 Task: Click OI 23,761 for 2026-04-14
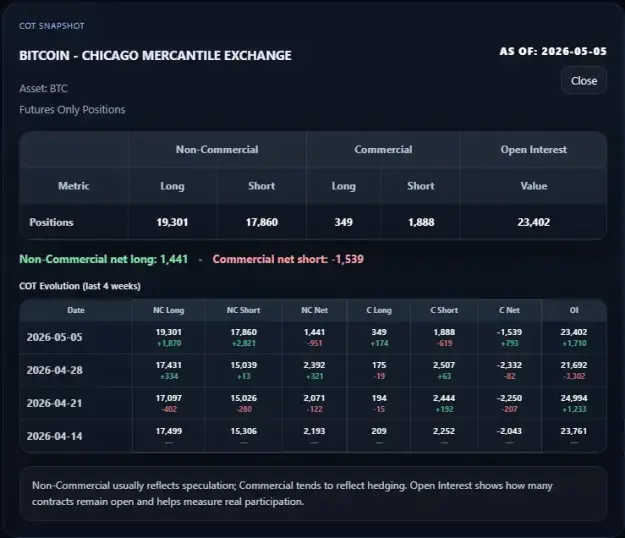coord(574,431)
